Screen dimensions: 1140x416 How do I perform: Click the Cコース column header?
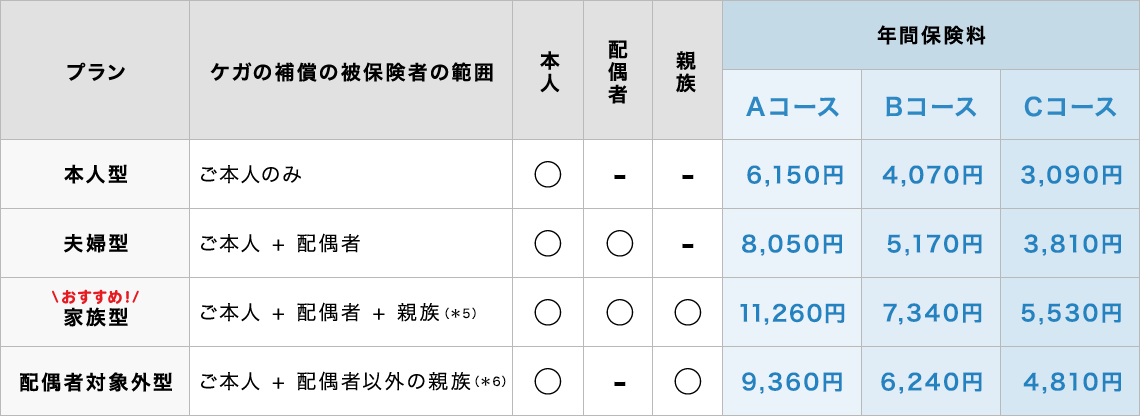[1070, 107]
